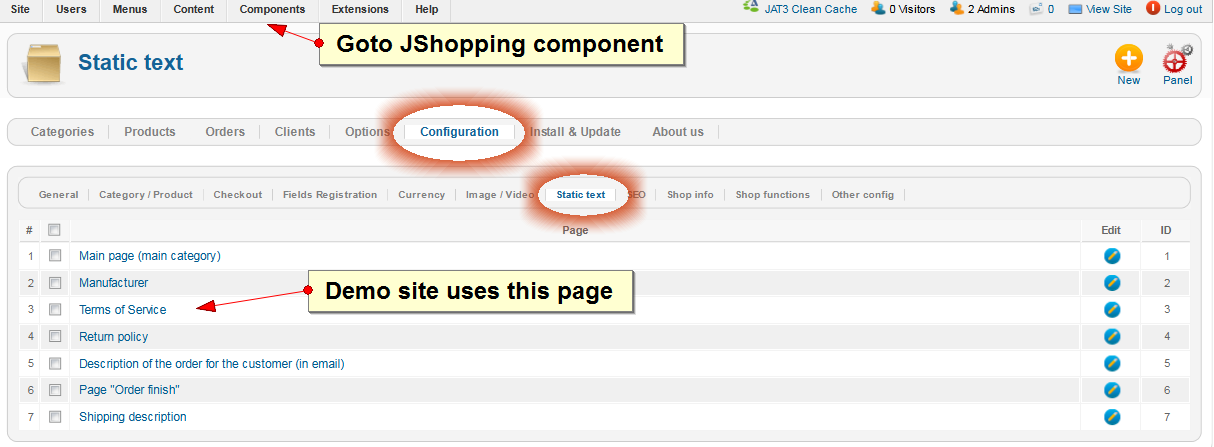
Task: Go to Categories section
Action: [x=62, y=132]
